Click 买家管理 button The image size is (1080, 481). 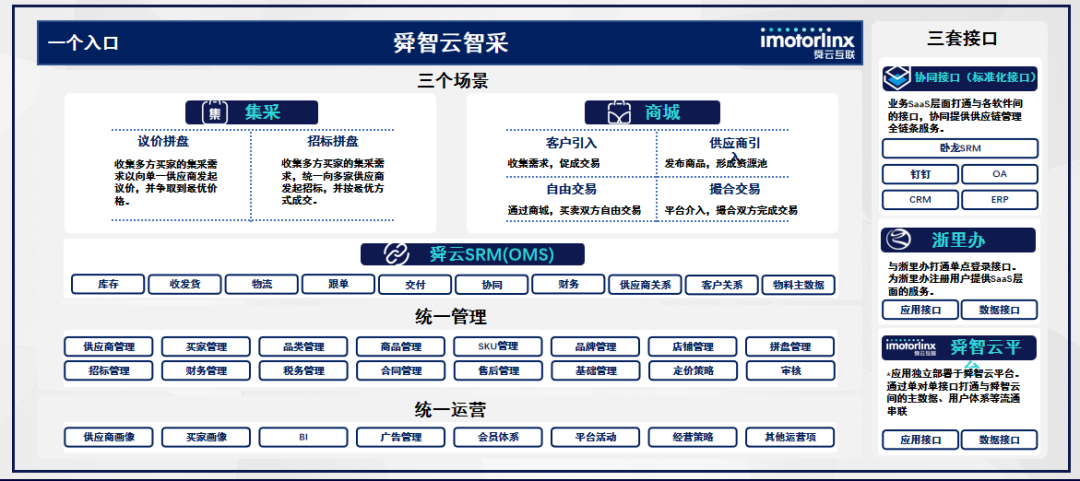206,347
